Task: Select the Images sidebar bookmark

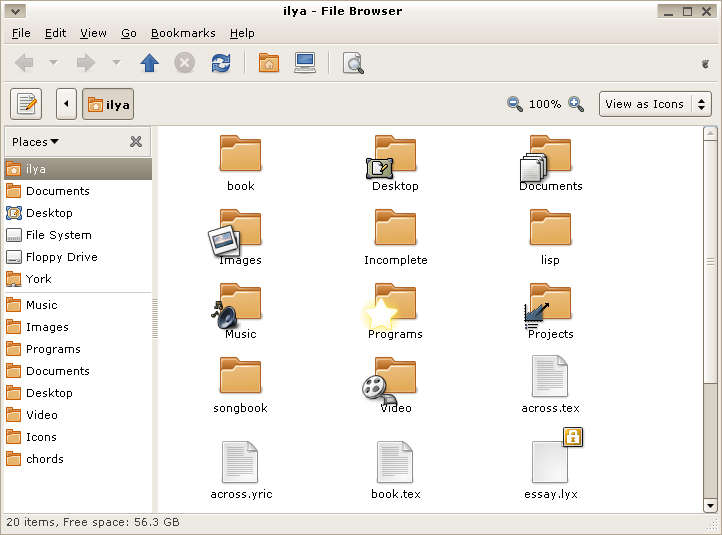Action: (x=78, y=327)
